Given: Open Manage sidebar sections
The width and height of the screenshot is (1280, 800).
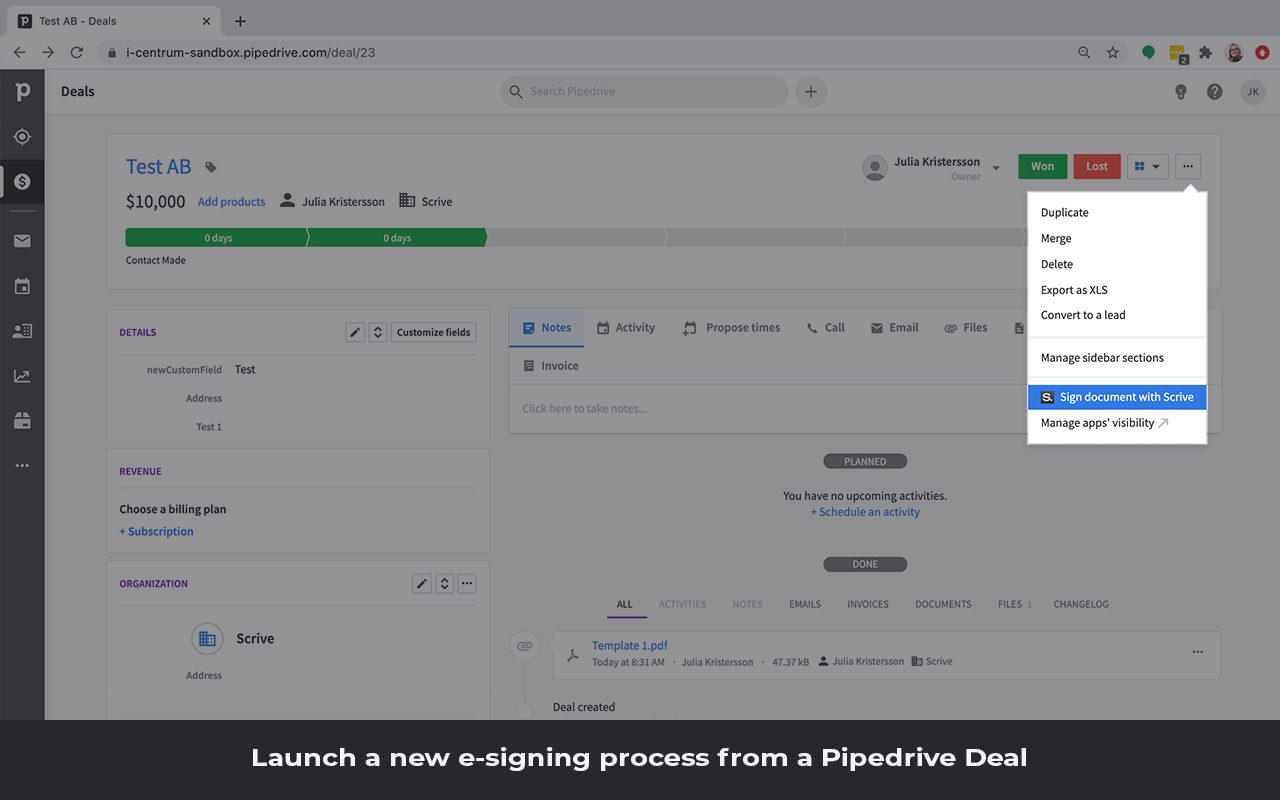Looking at the screenshot, I should pyautogui.click(x=1117, y=358).
